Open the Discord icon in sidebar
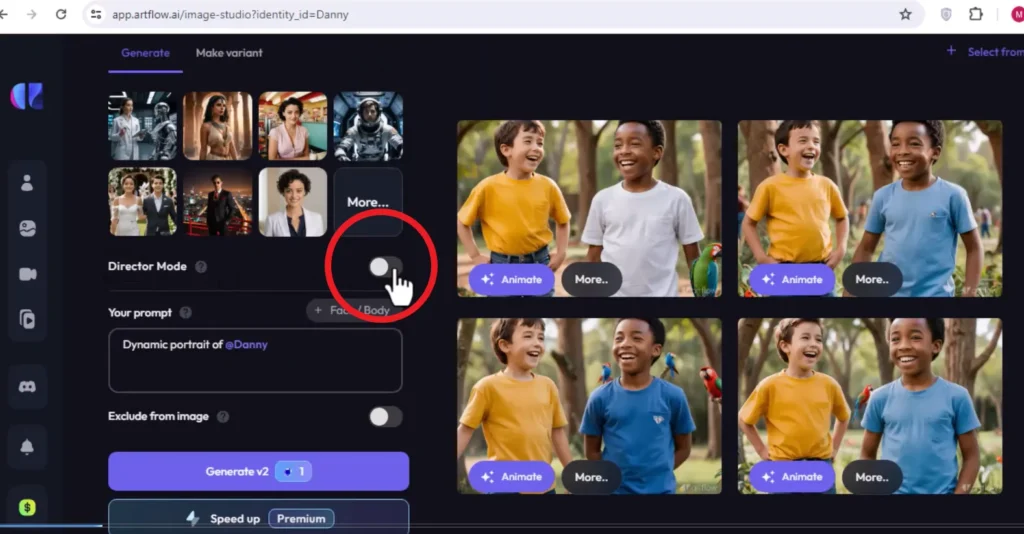1024x534 pixels. 27,386
